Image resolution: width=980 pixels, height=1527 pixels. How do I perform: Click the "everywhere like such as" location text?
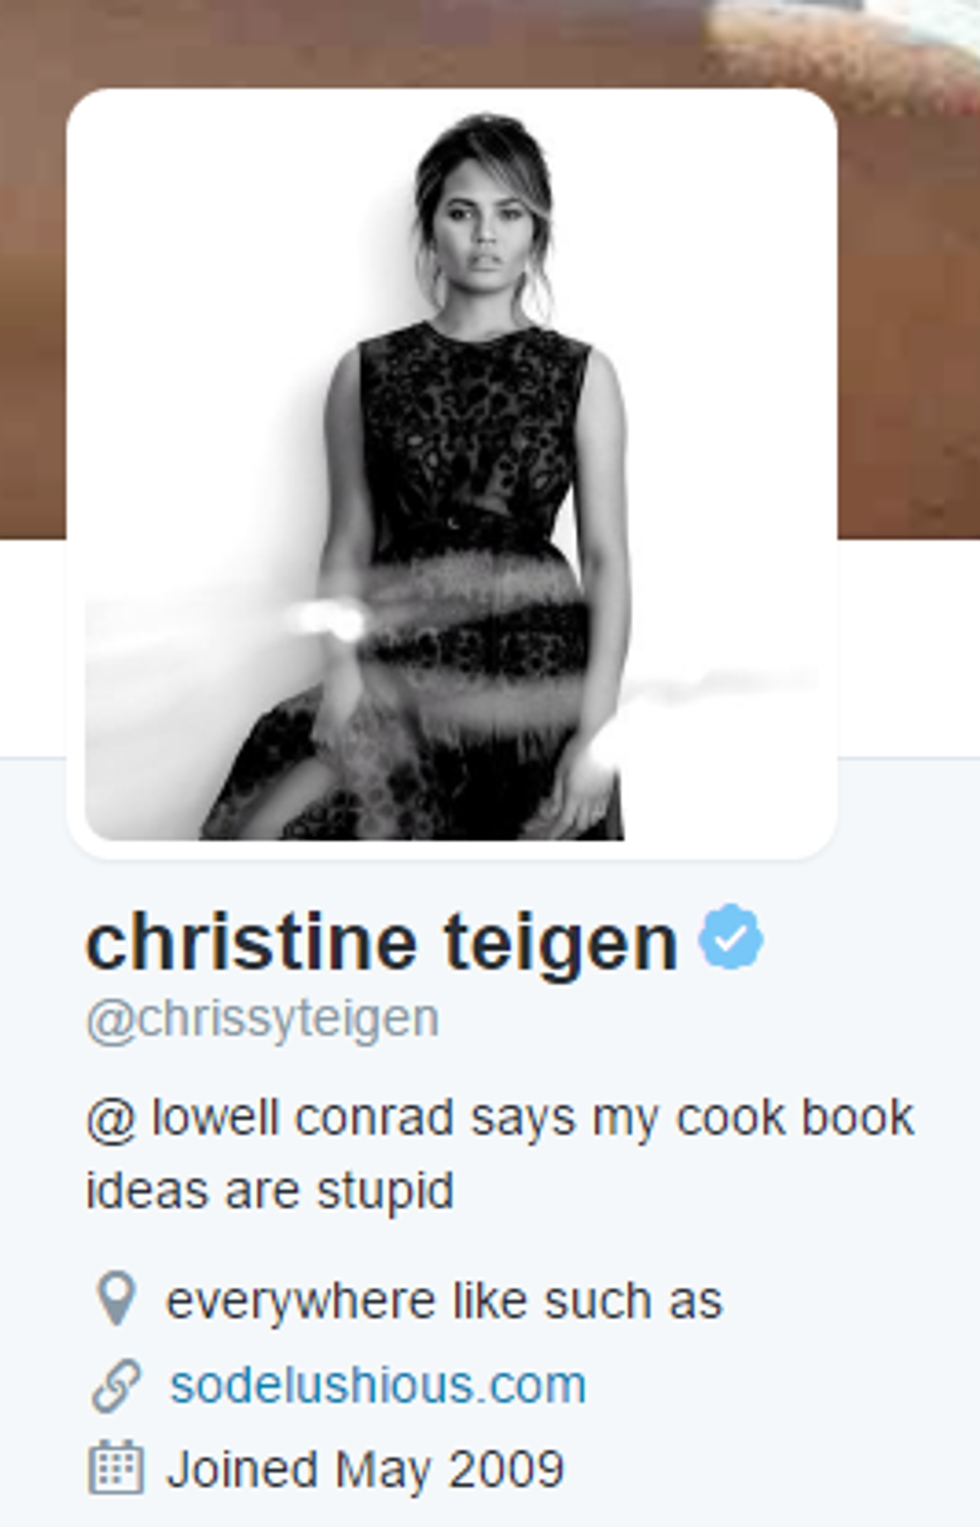(444, 1301)
